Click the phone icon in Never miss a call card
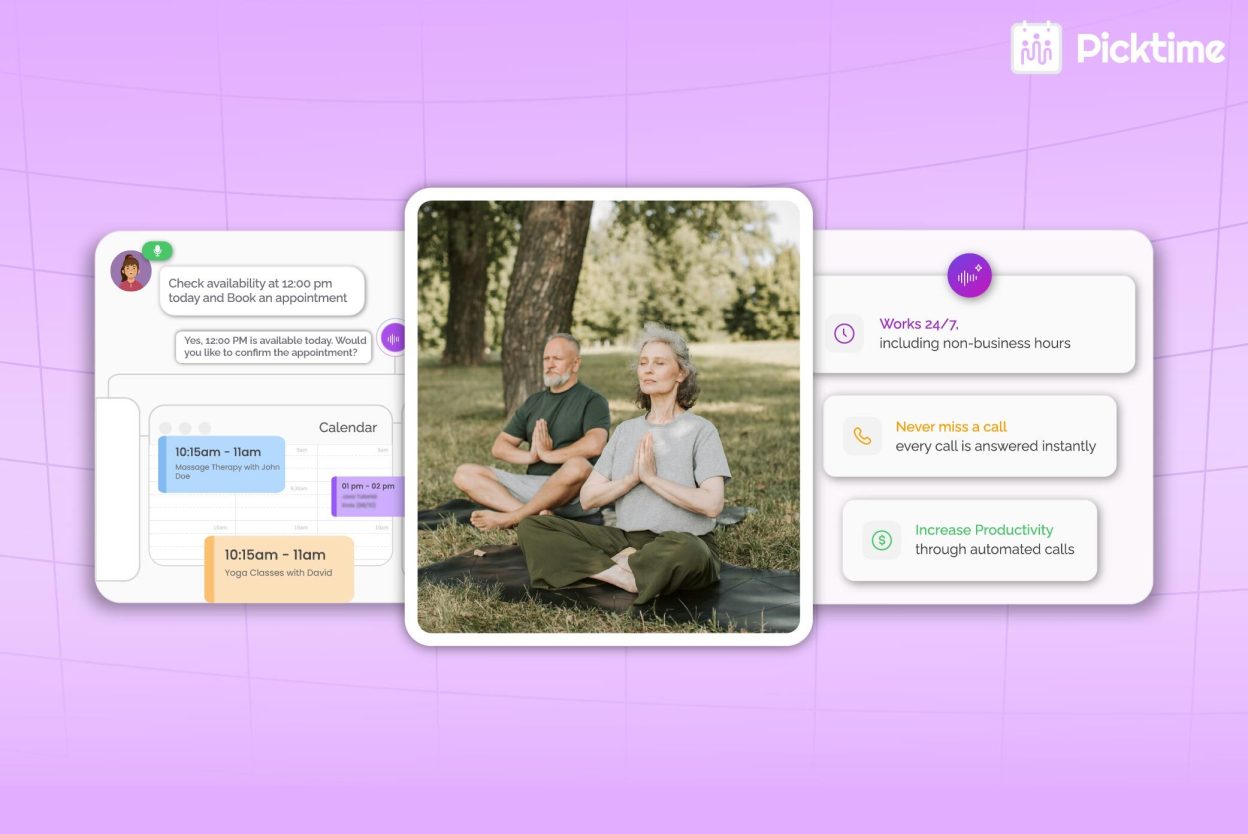 862,436
